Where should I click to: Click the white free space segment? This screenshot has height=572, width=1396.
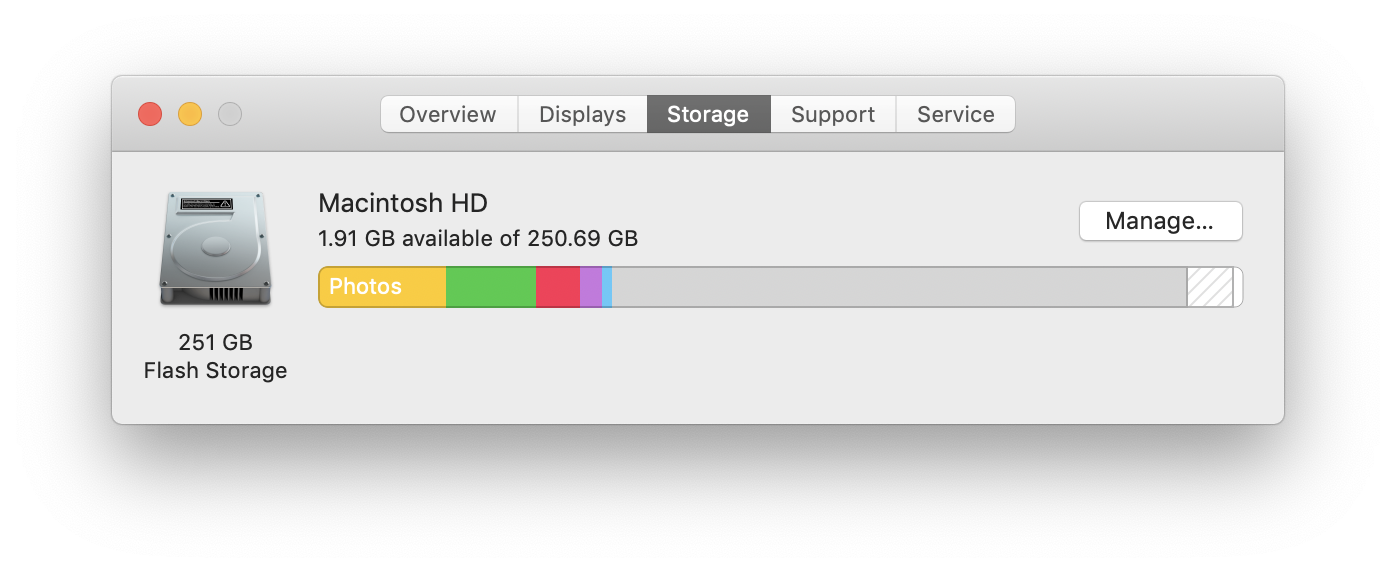(x=1238, y=287)
